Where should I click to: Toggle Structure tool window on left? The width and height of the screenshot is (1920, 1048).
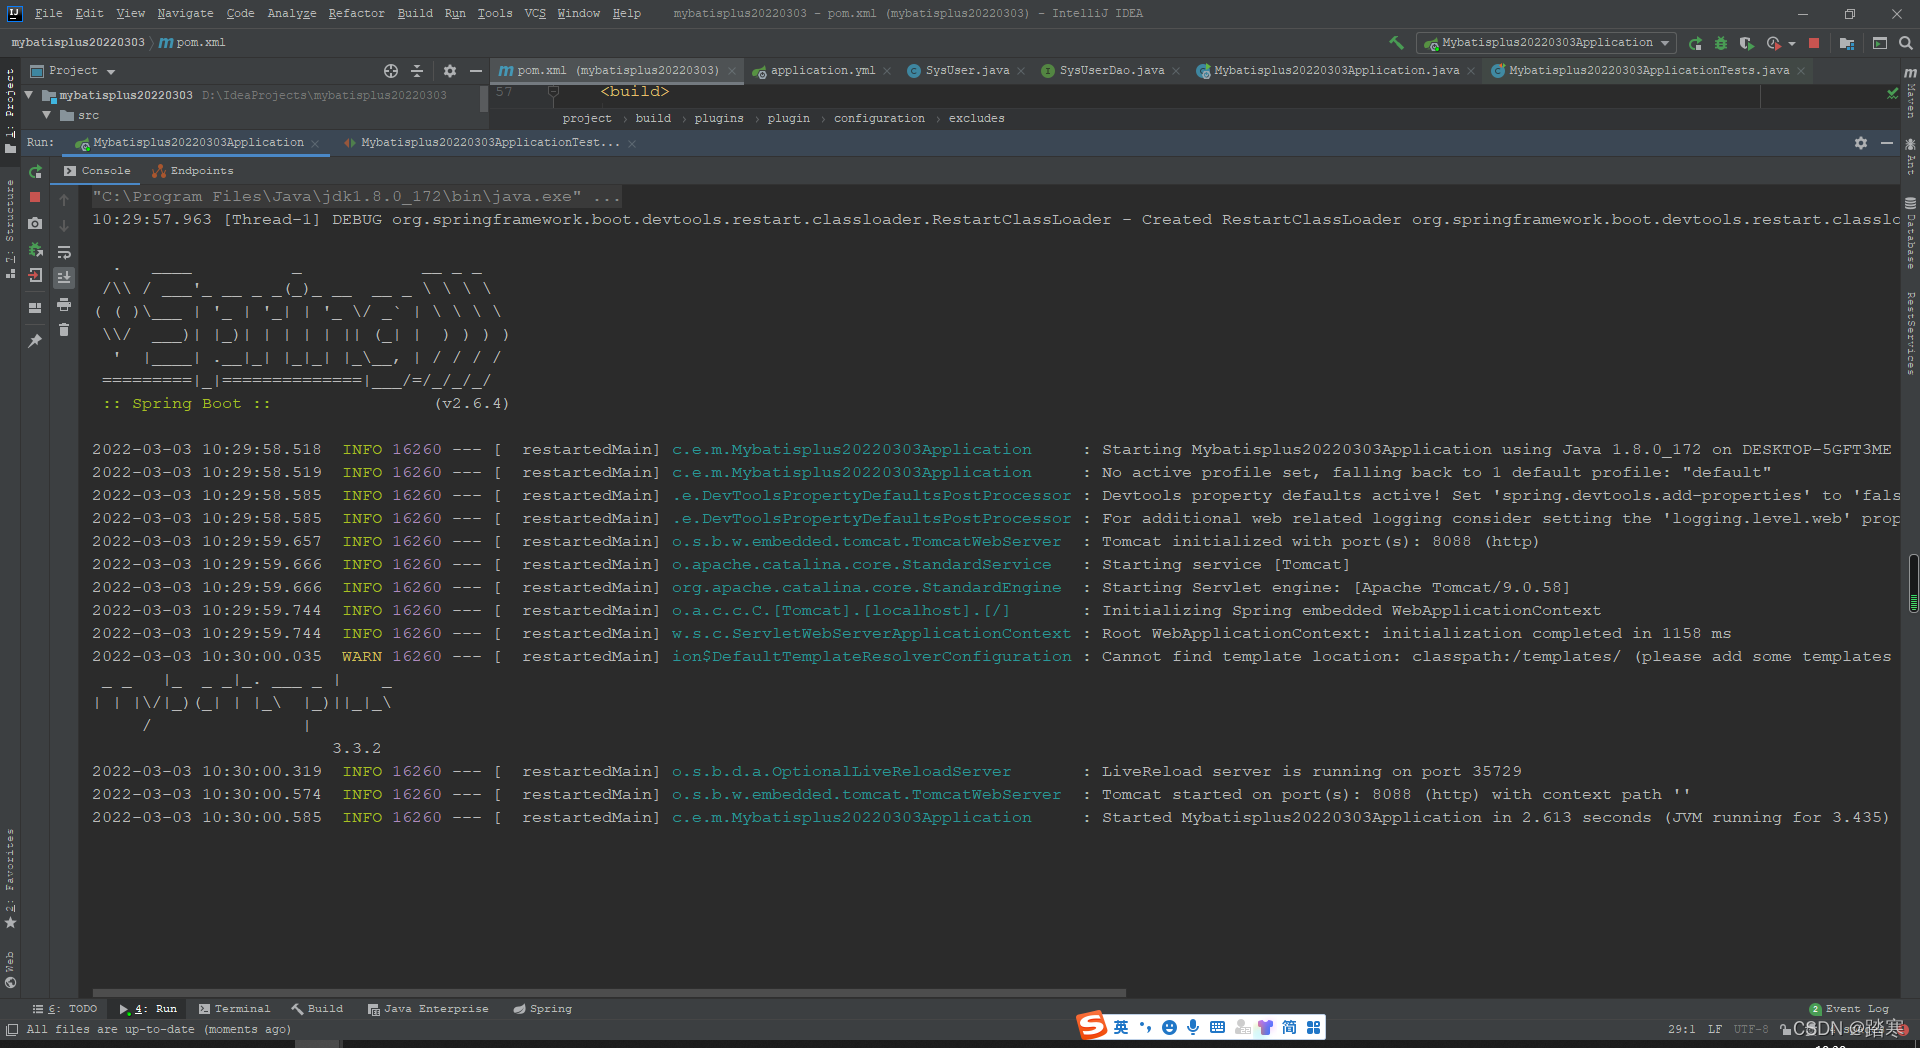(x=10, y=228)
